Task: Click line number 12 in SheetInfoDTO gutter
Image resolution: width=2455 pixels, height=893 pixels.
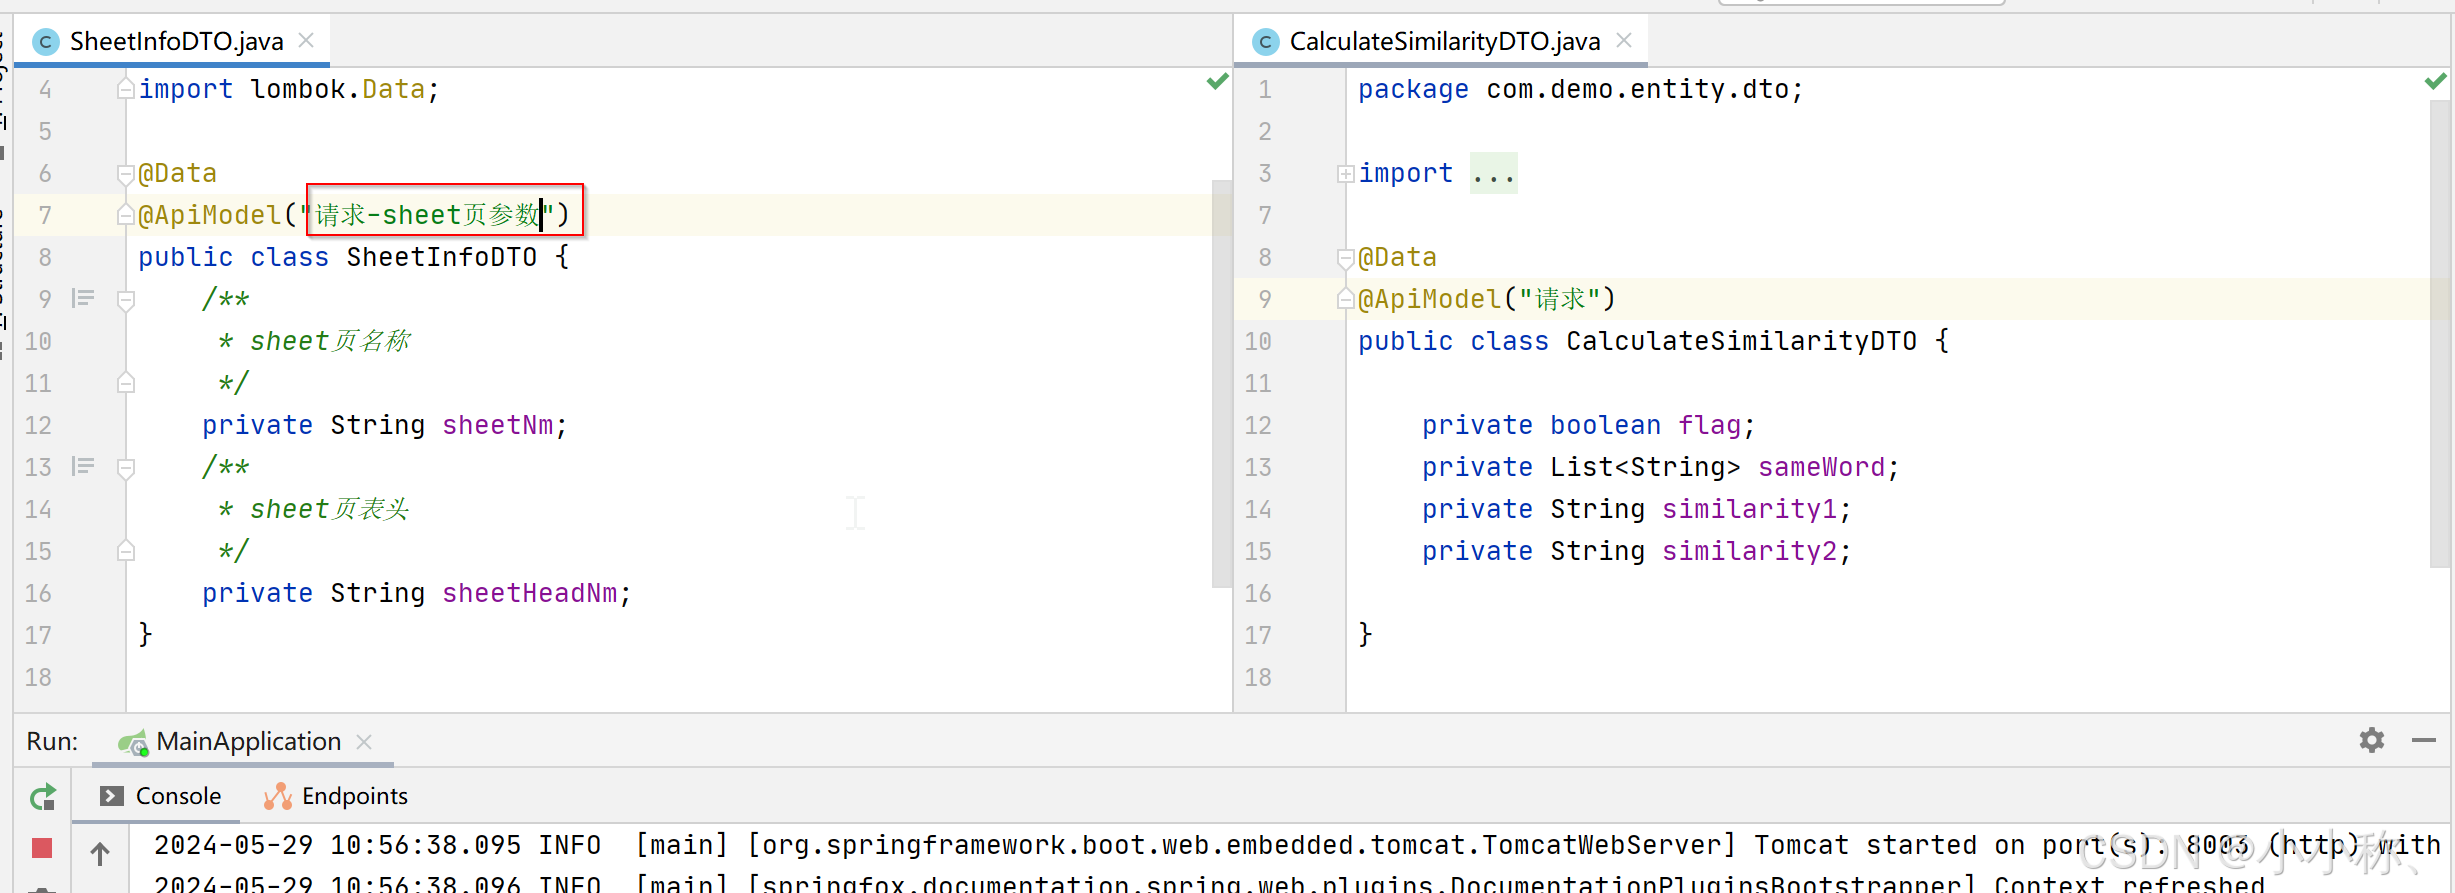Action: coord(38,426)
